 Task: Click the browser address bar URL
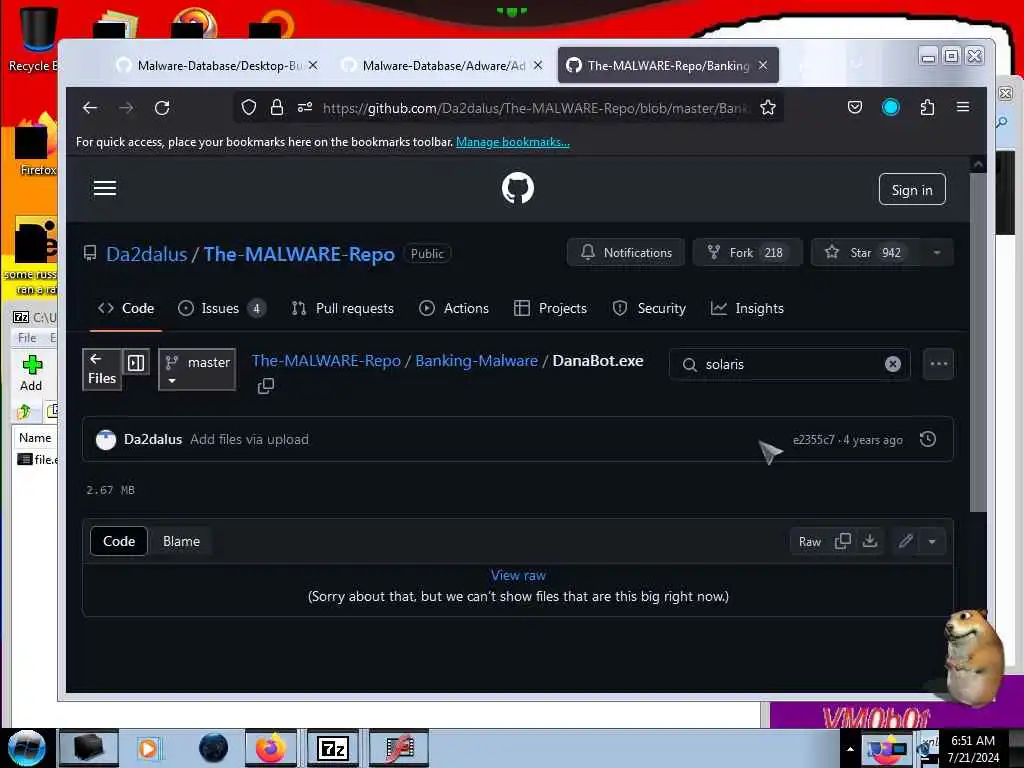click(x=536, y=108)
